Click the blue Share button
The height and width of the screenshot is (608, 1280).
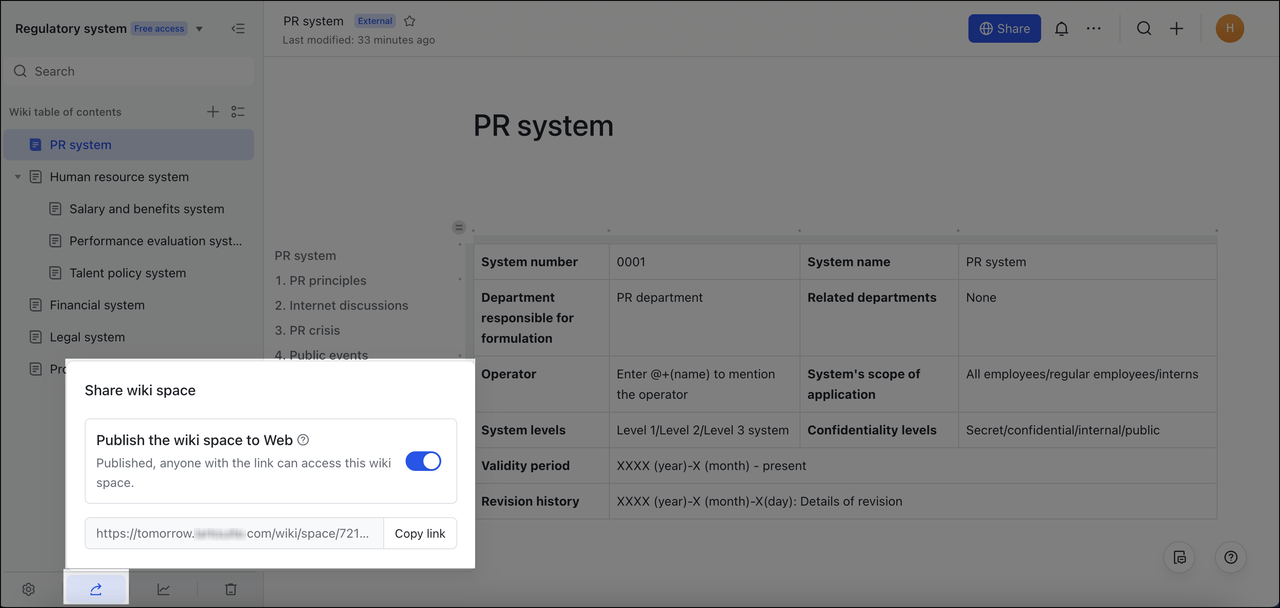point(1004,28)
